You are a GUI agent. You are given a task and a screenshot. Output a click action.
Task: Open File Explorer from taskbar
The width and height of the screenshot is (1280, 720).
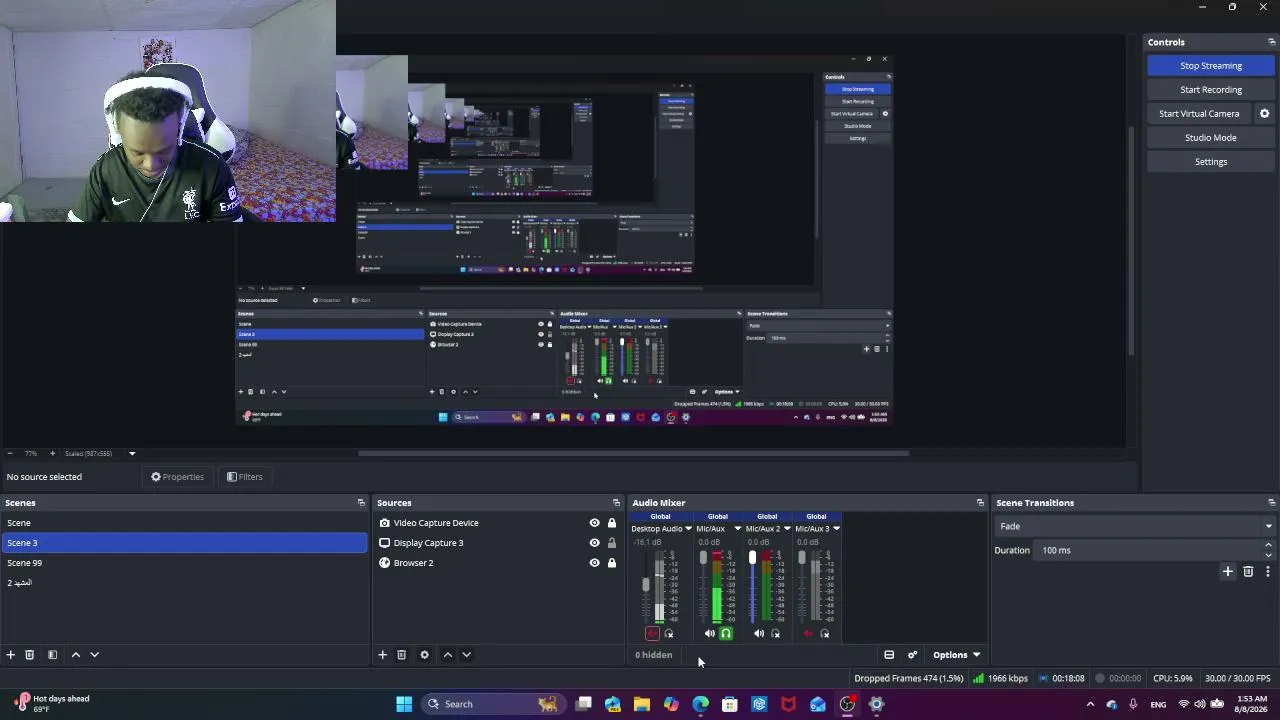point(642,704)
